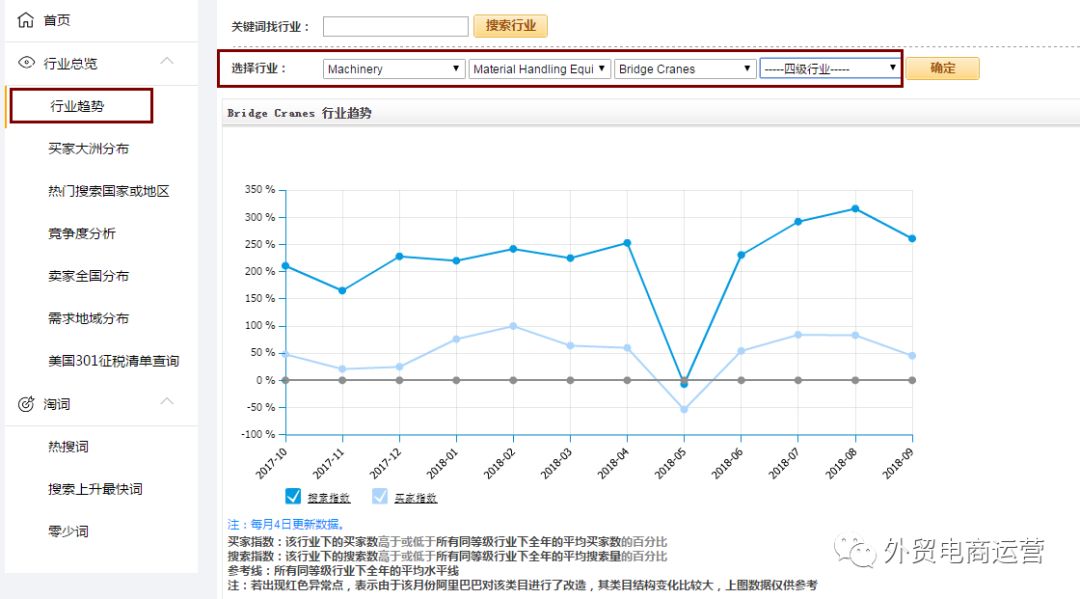Open 需求地域分布 menu item
Viewport: 1080px width, 599px height.
click(x=88, y=318)
